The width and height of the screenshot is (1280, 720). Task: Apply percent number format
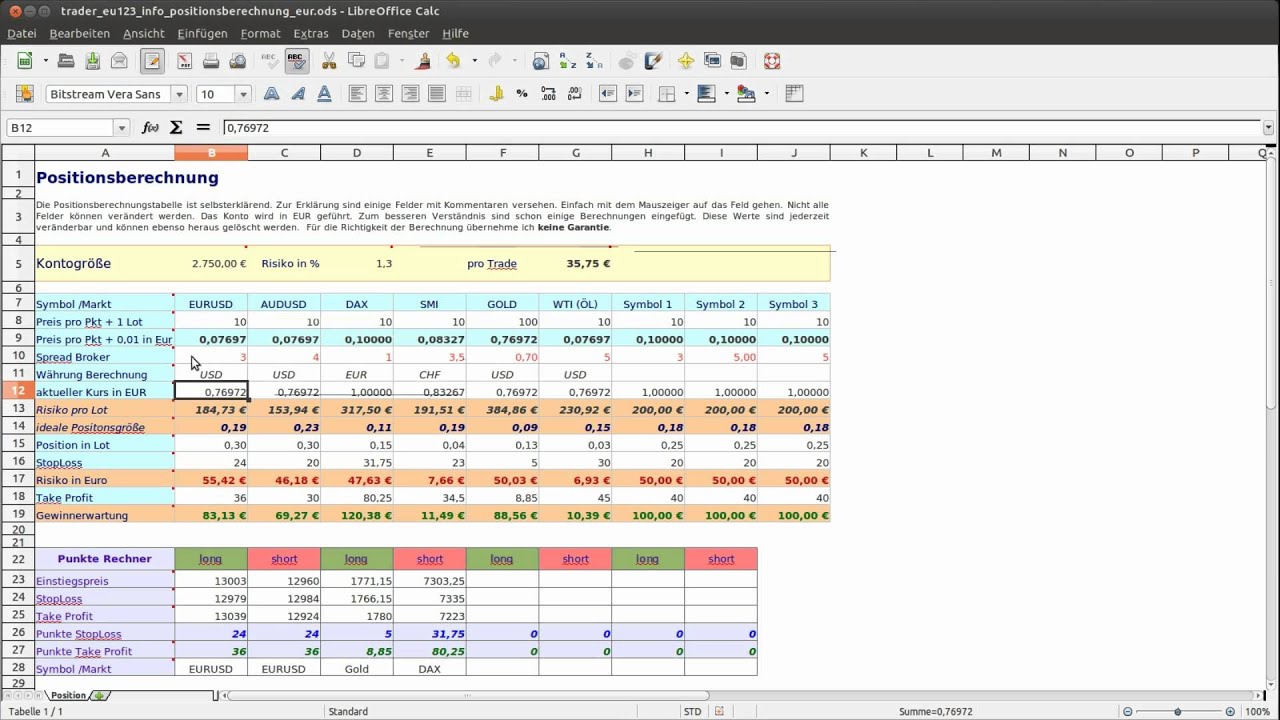(x=522, y=94)
